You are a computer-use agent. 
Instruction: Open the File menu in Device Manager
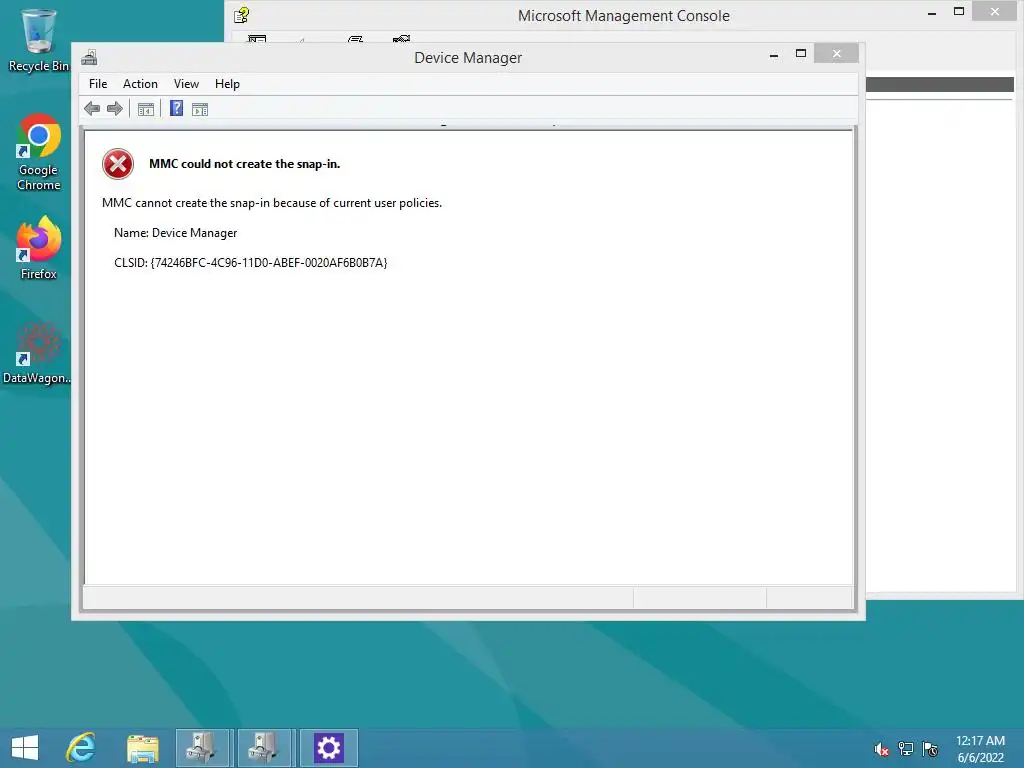click(98, 84)
